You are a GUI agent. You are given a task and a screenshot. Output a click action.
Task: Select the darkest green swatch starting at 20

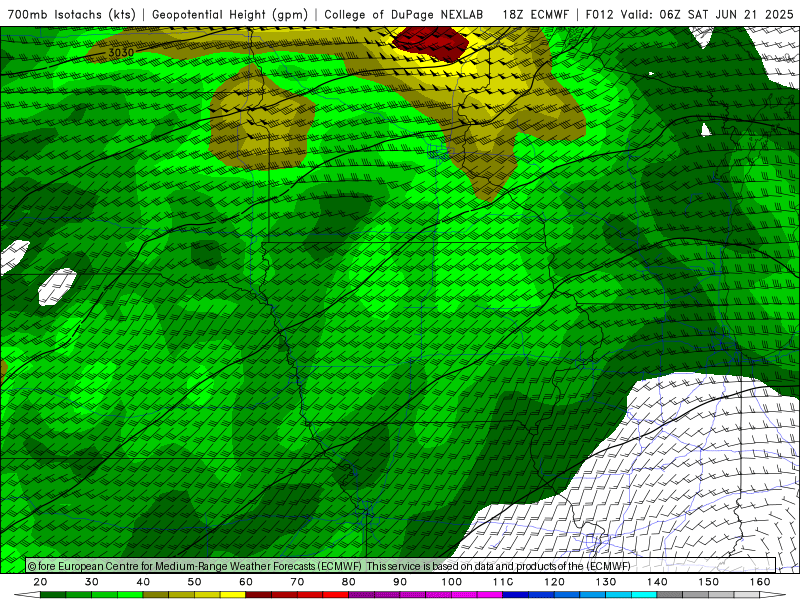pos(53,595)
